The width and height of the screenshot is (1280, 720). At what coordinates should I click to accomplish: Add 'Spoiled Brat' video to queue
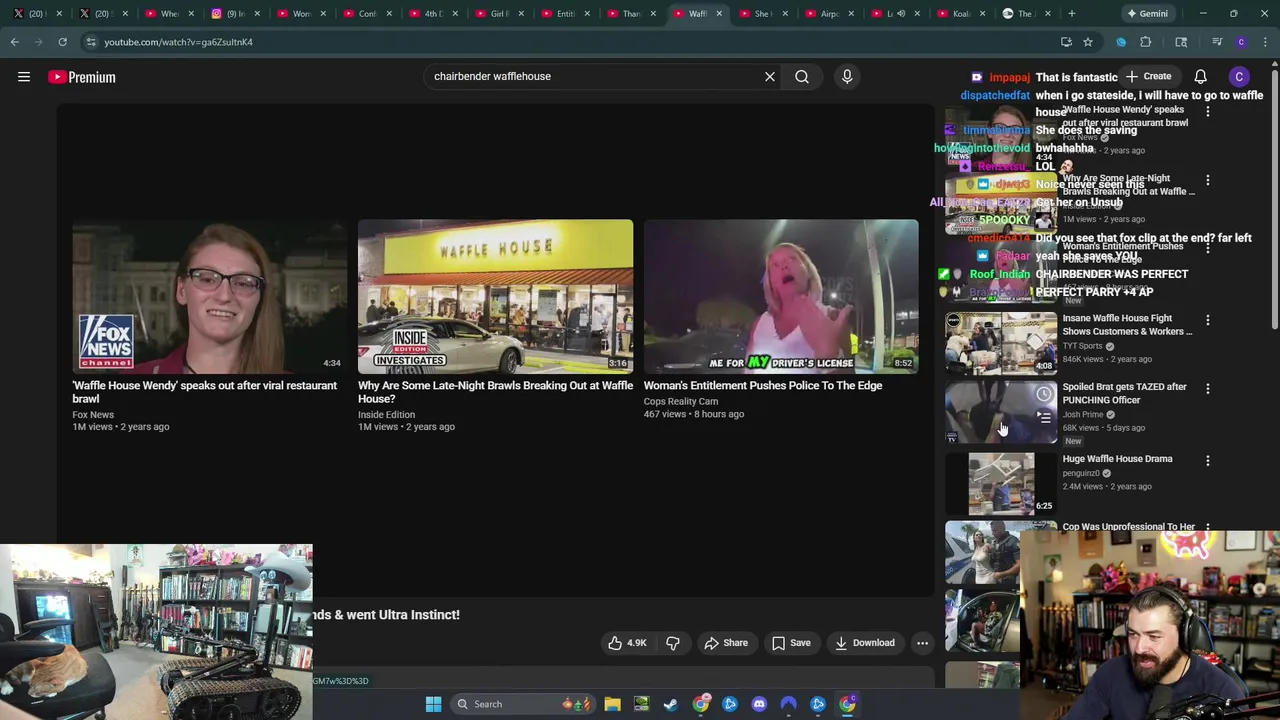(1044, 418)
